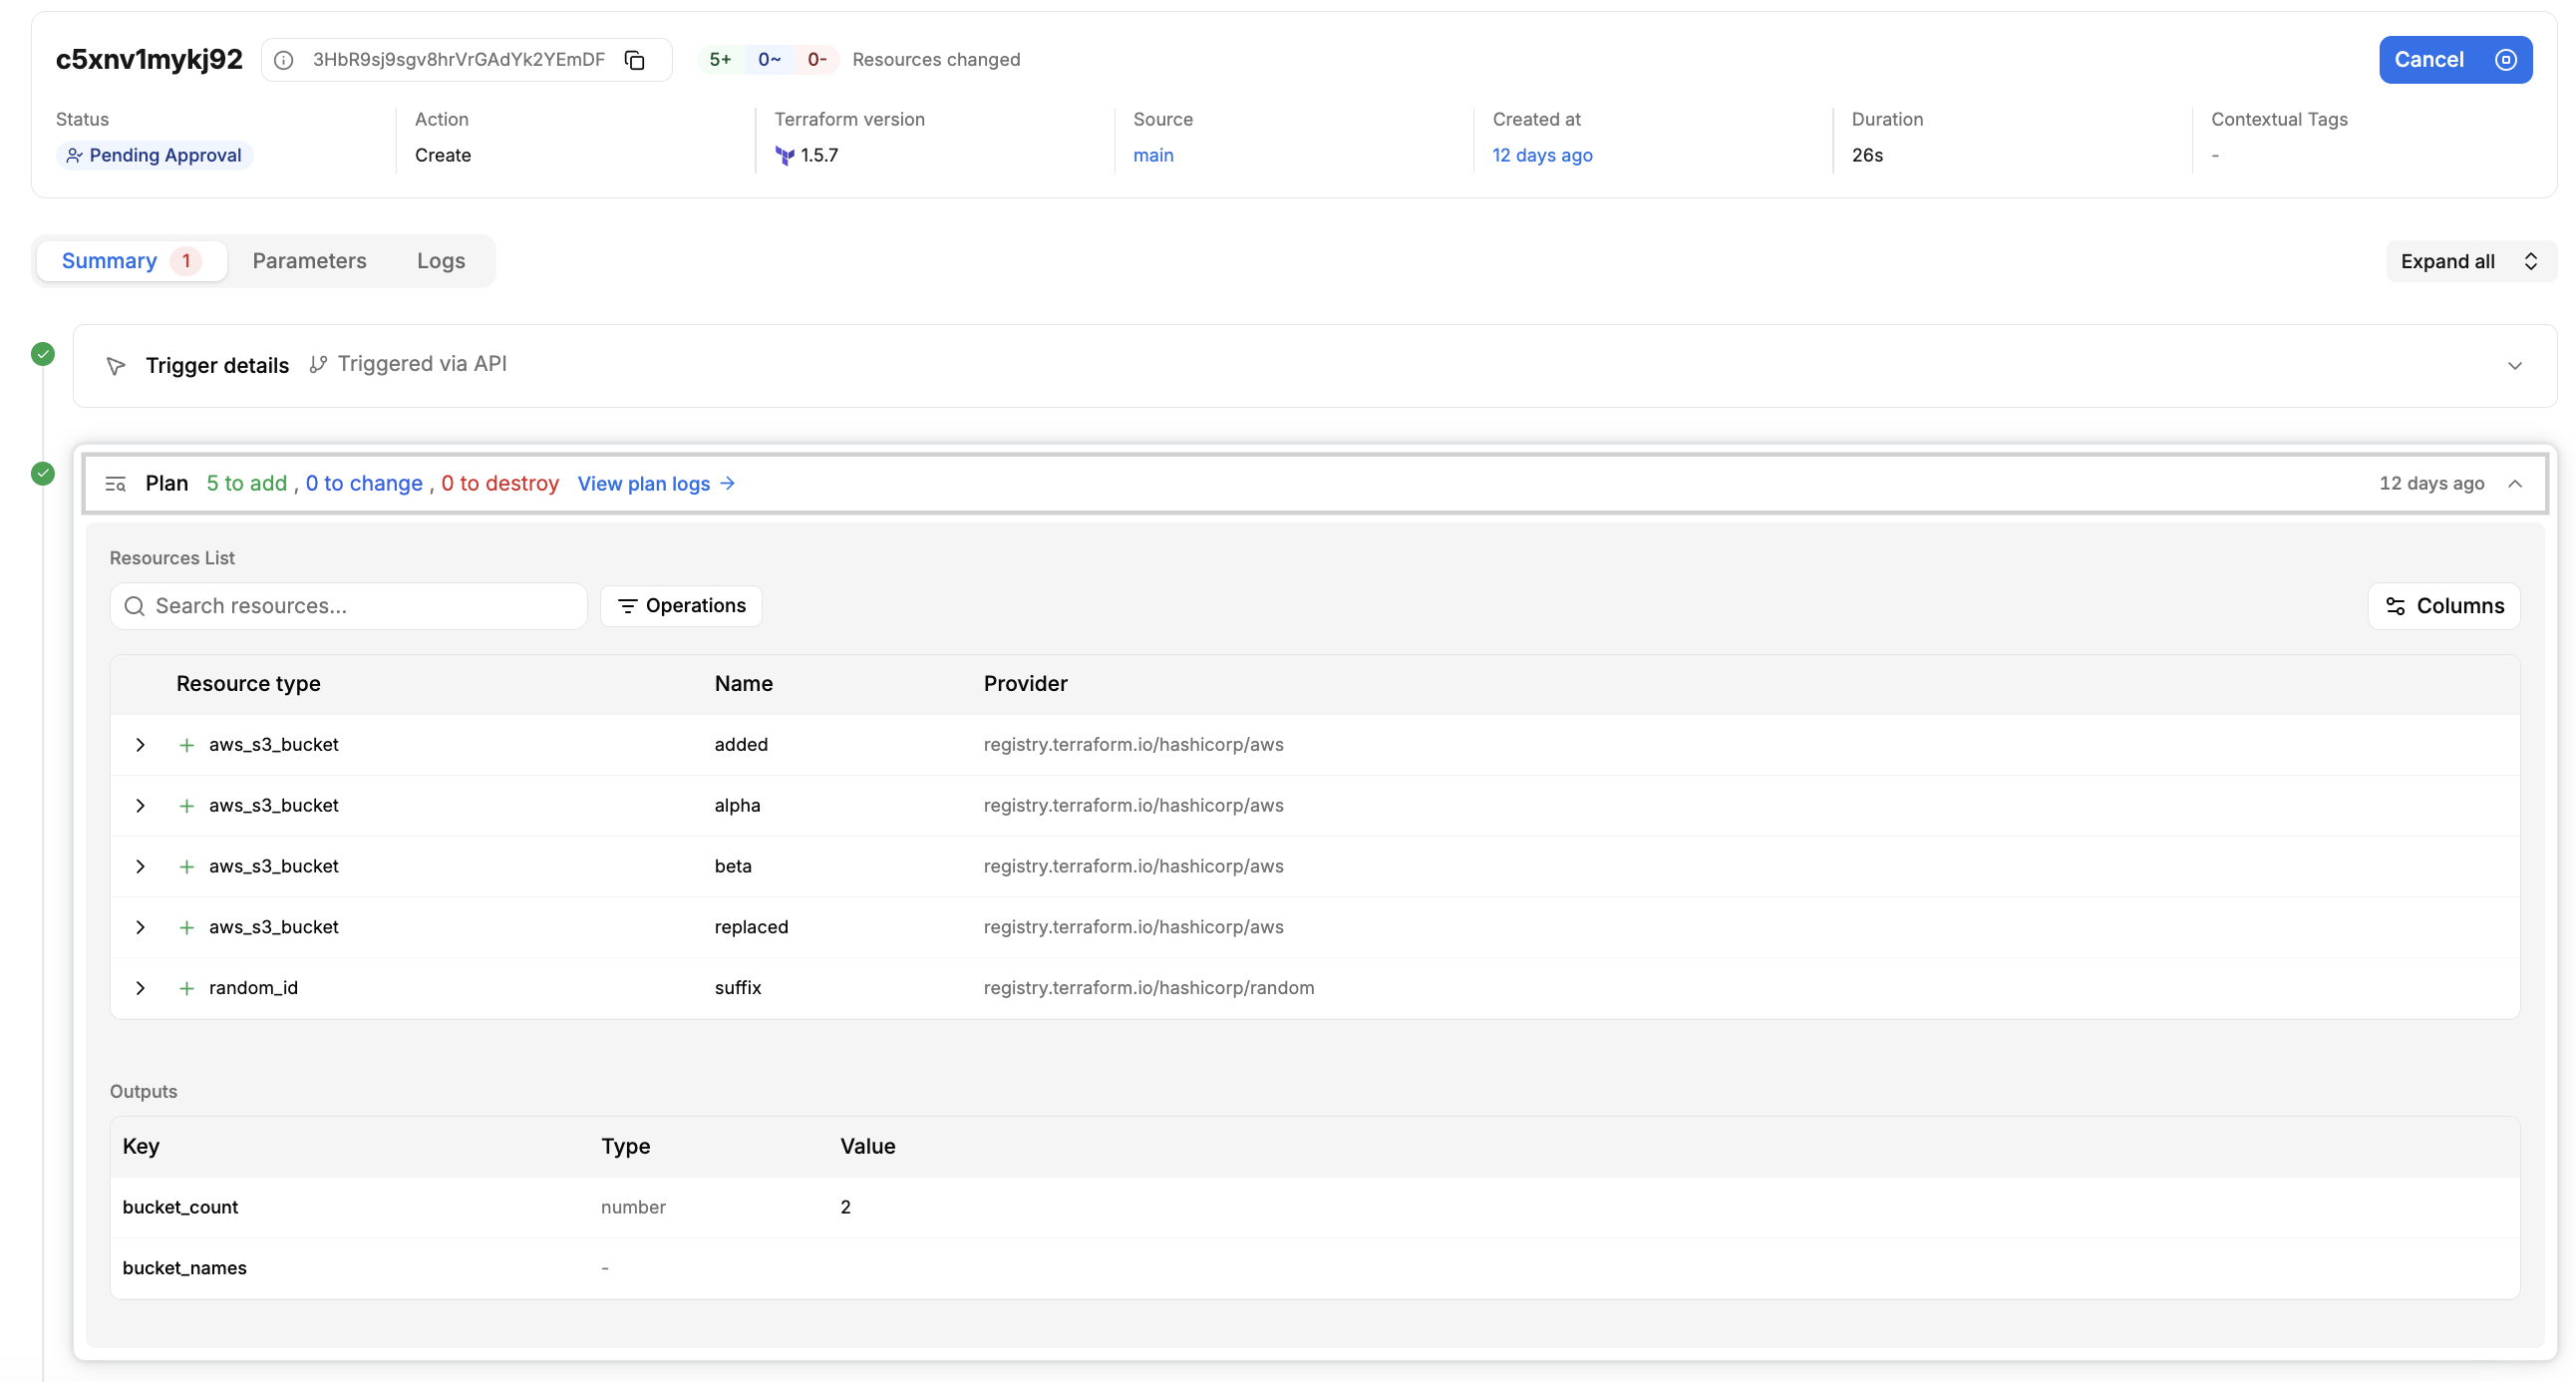Screen dimensions: 2576x1382
Task: Click the name cell beta
Action: [x=733, y=867]
